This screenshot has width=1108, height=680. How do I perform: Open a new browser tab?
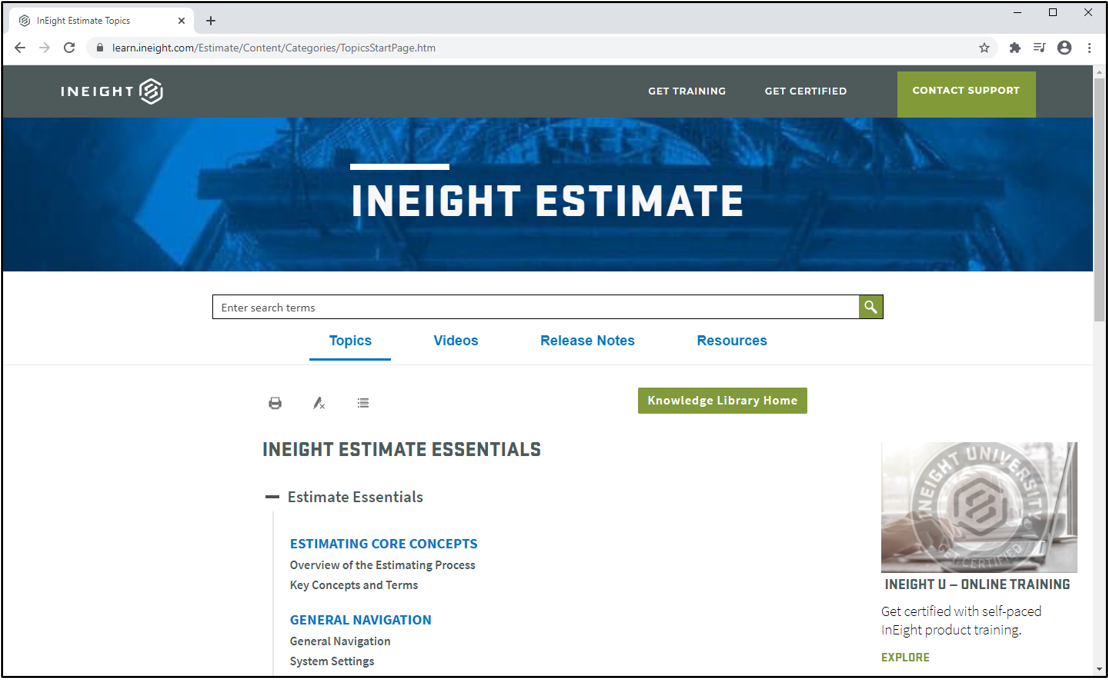point(211,20)
